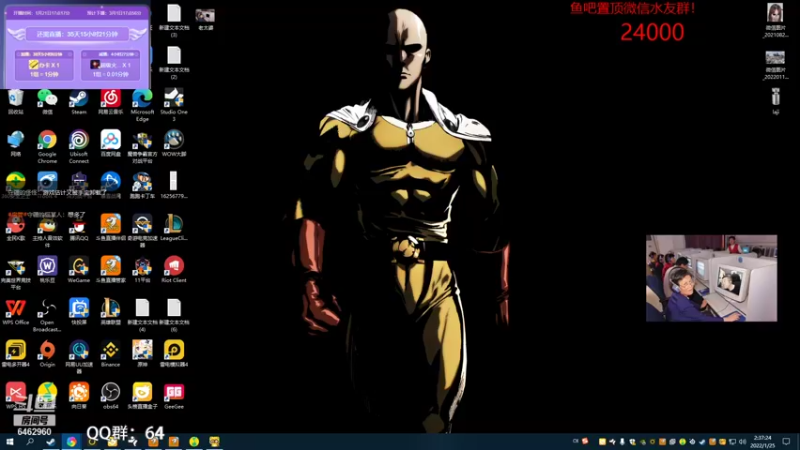Open the Network desktop icon

(16, 143)
